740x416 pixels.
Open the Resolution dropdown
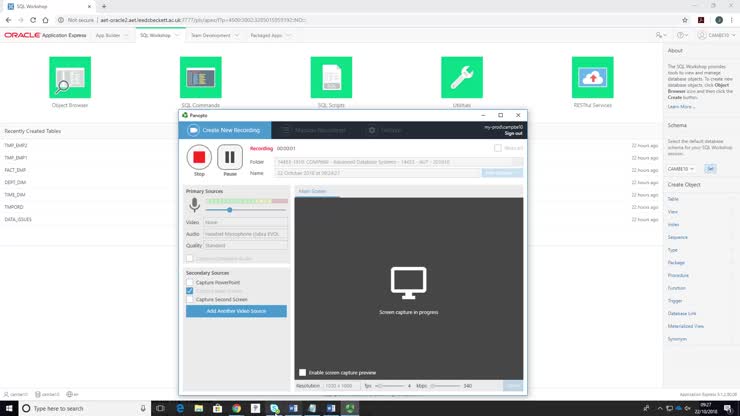(x=342, y=386)
